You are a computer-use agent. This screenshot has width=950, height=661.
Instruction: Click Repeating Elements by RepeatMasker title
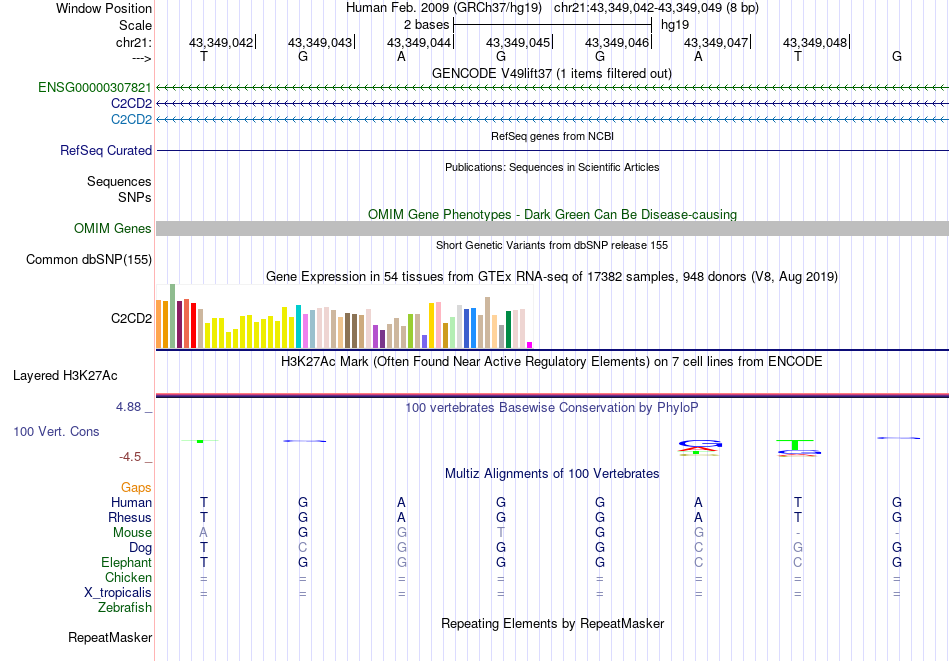tap(553, 623)
